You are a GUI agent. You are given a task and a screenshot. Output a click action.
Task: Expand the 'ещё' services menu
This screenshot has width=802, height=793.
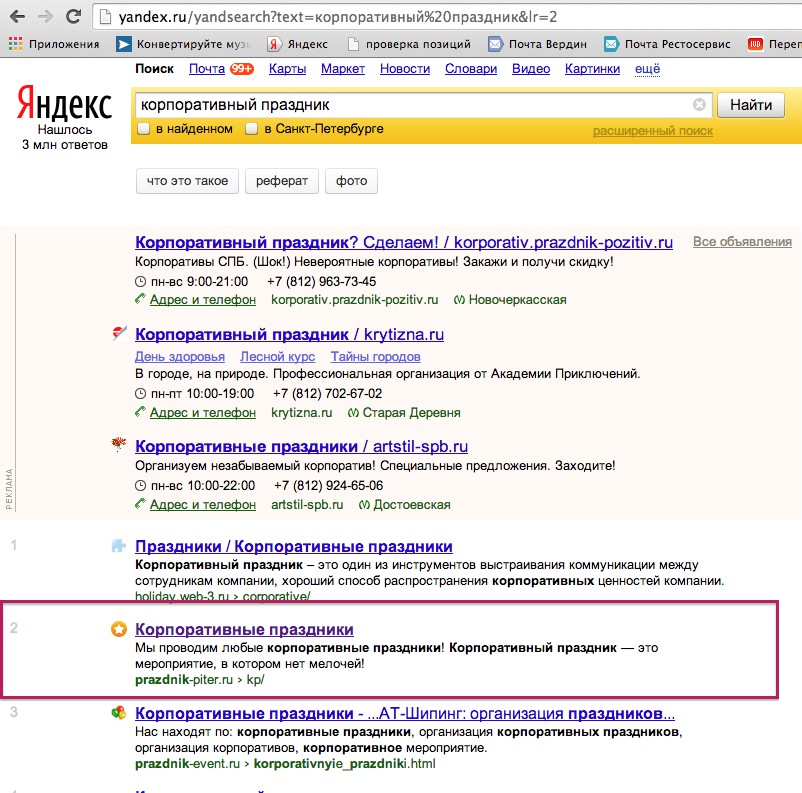pos(647,69)
